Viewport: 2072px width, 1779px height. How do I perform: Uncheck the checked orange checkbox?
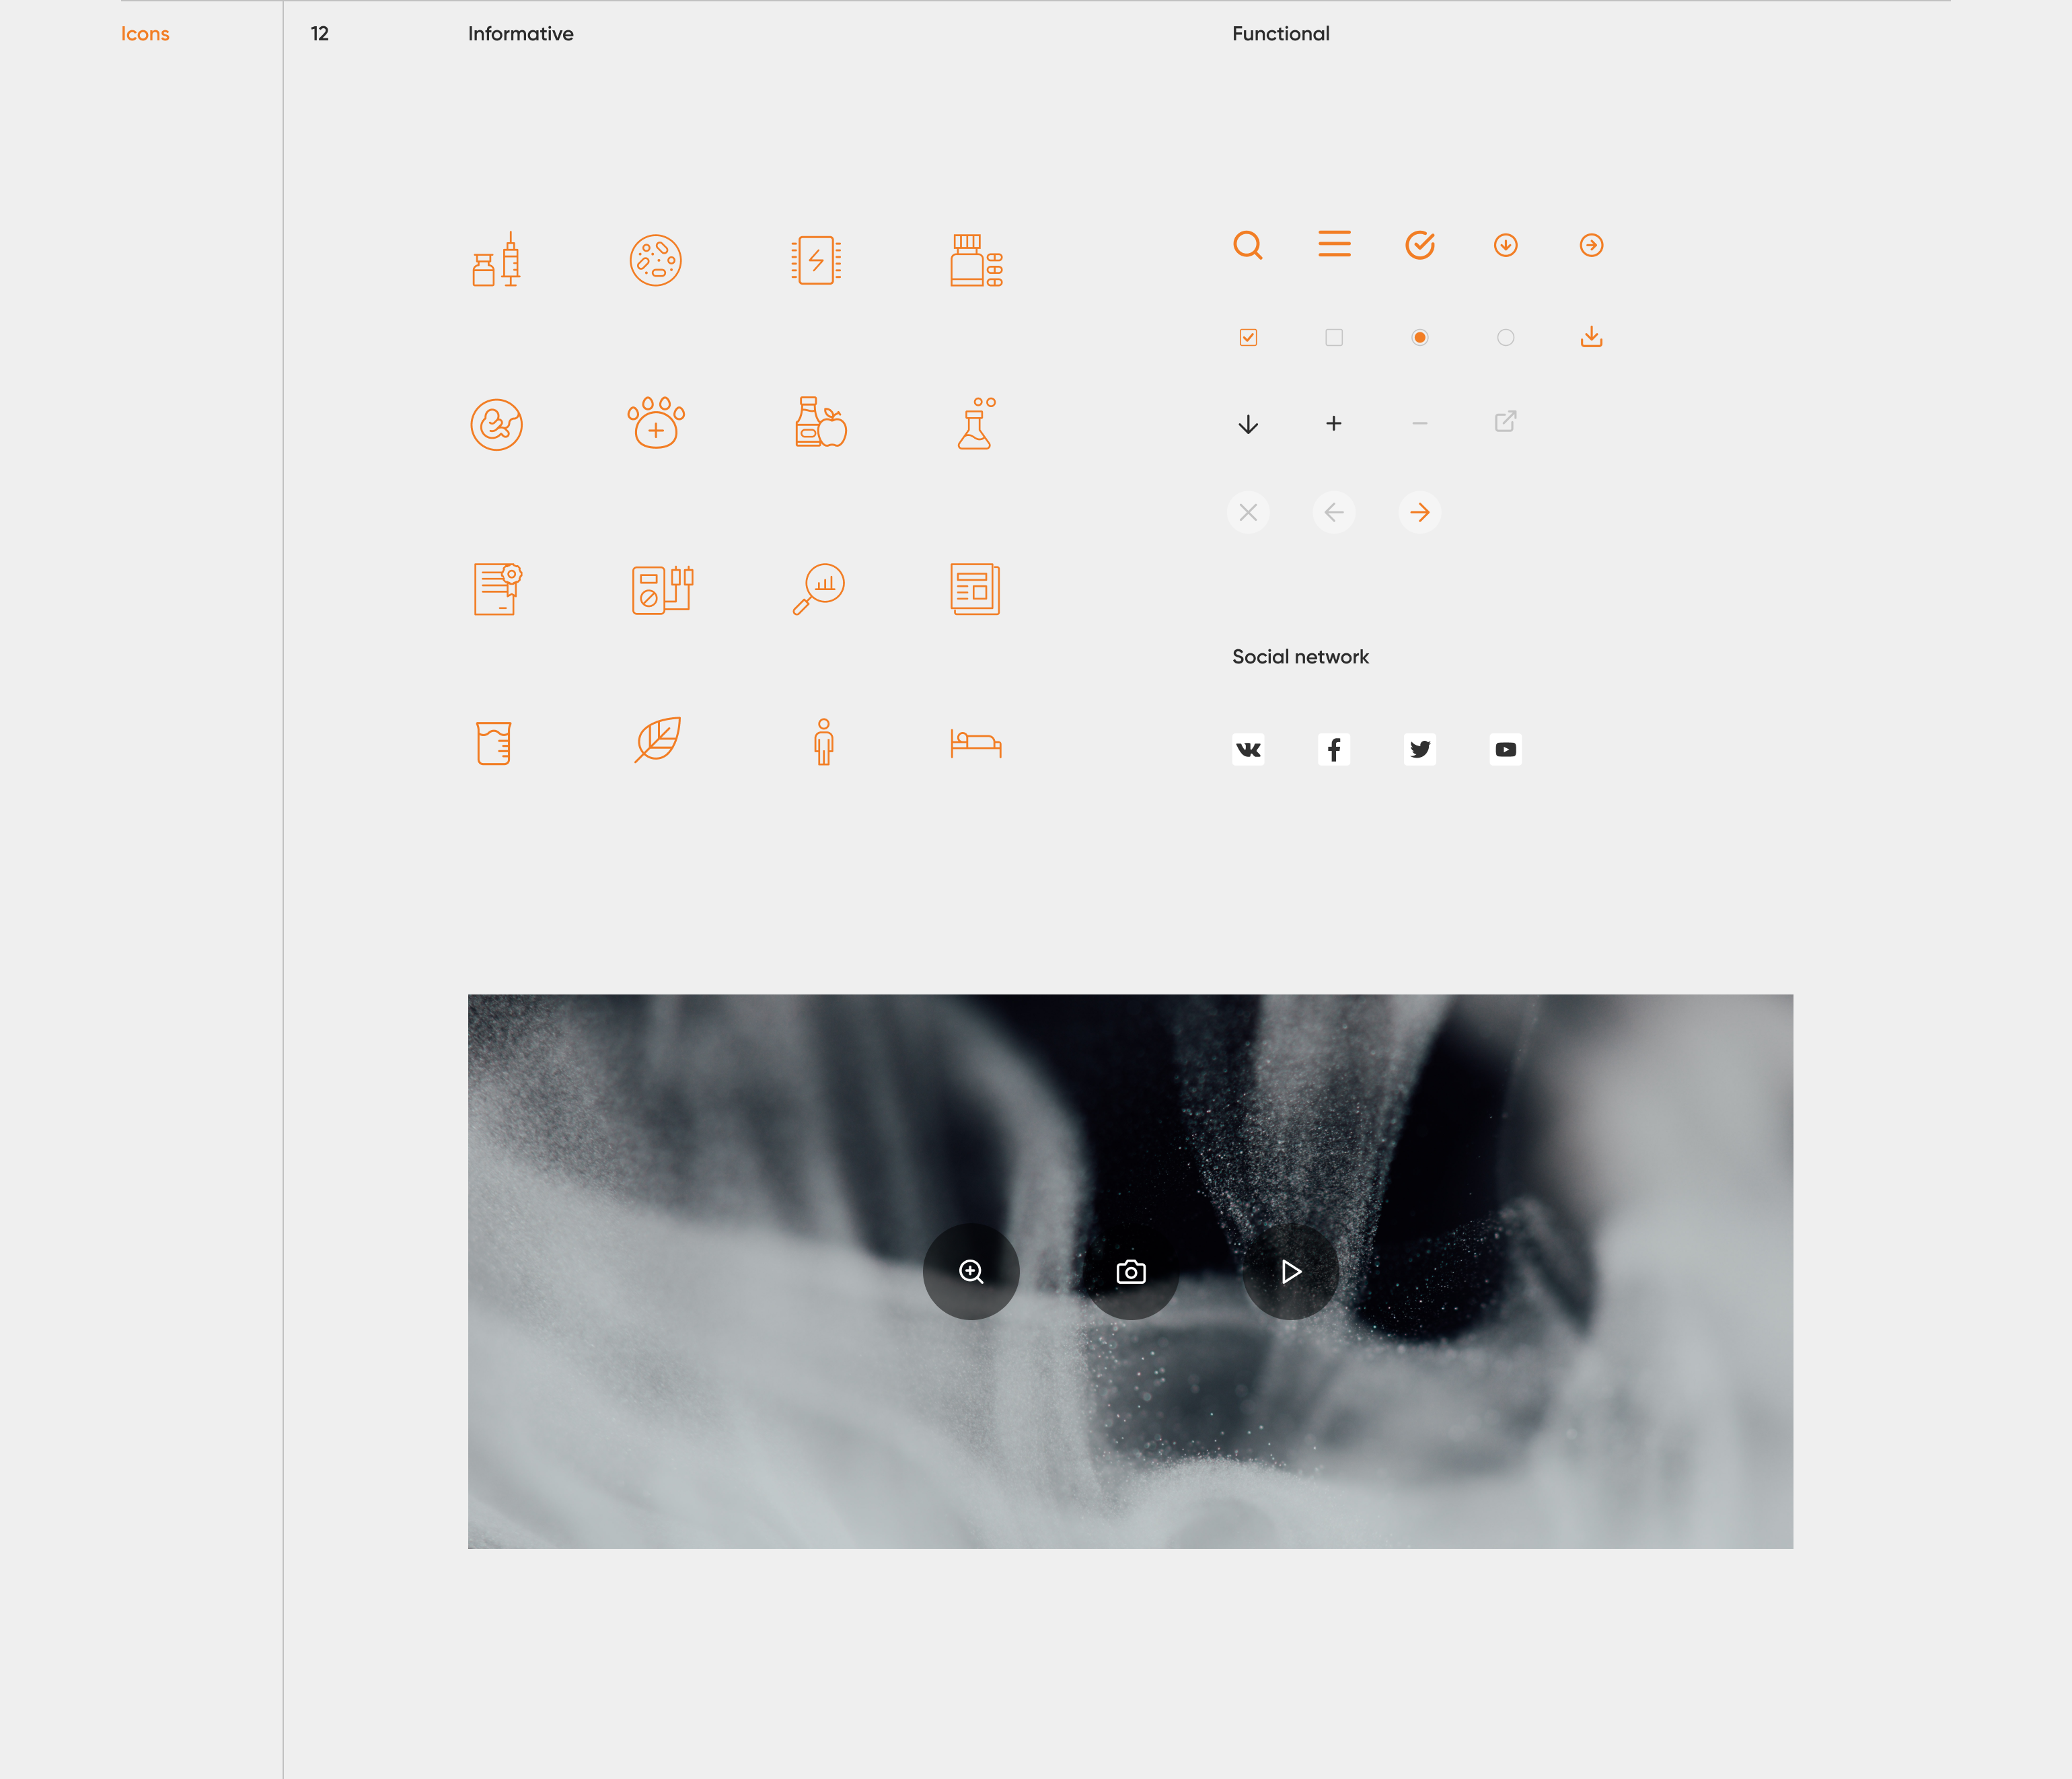coord(1248,337)
